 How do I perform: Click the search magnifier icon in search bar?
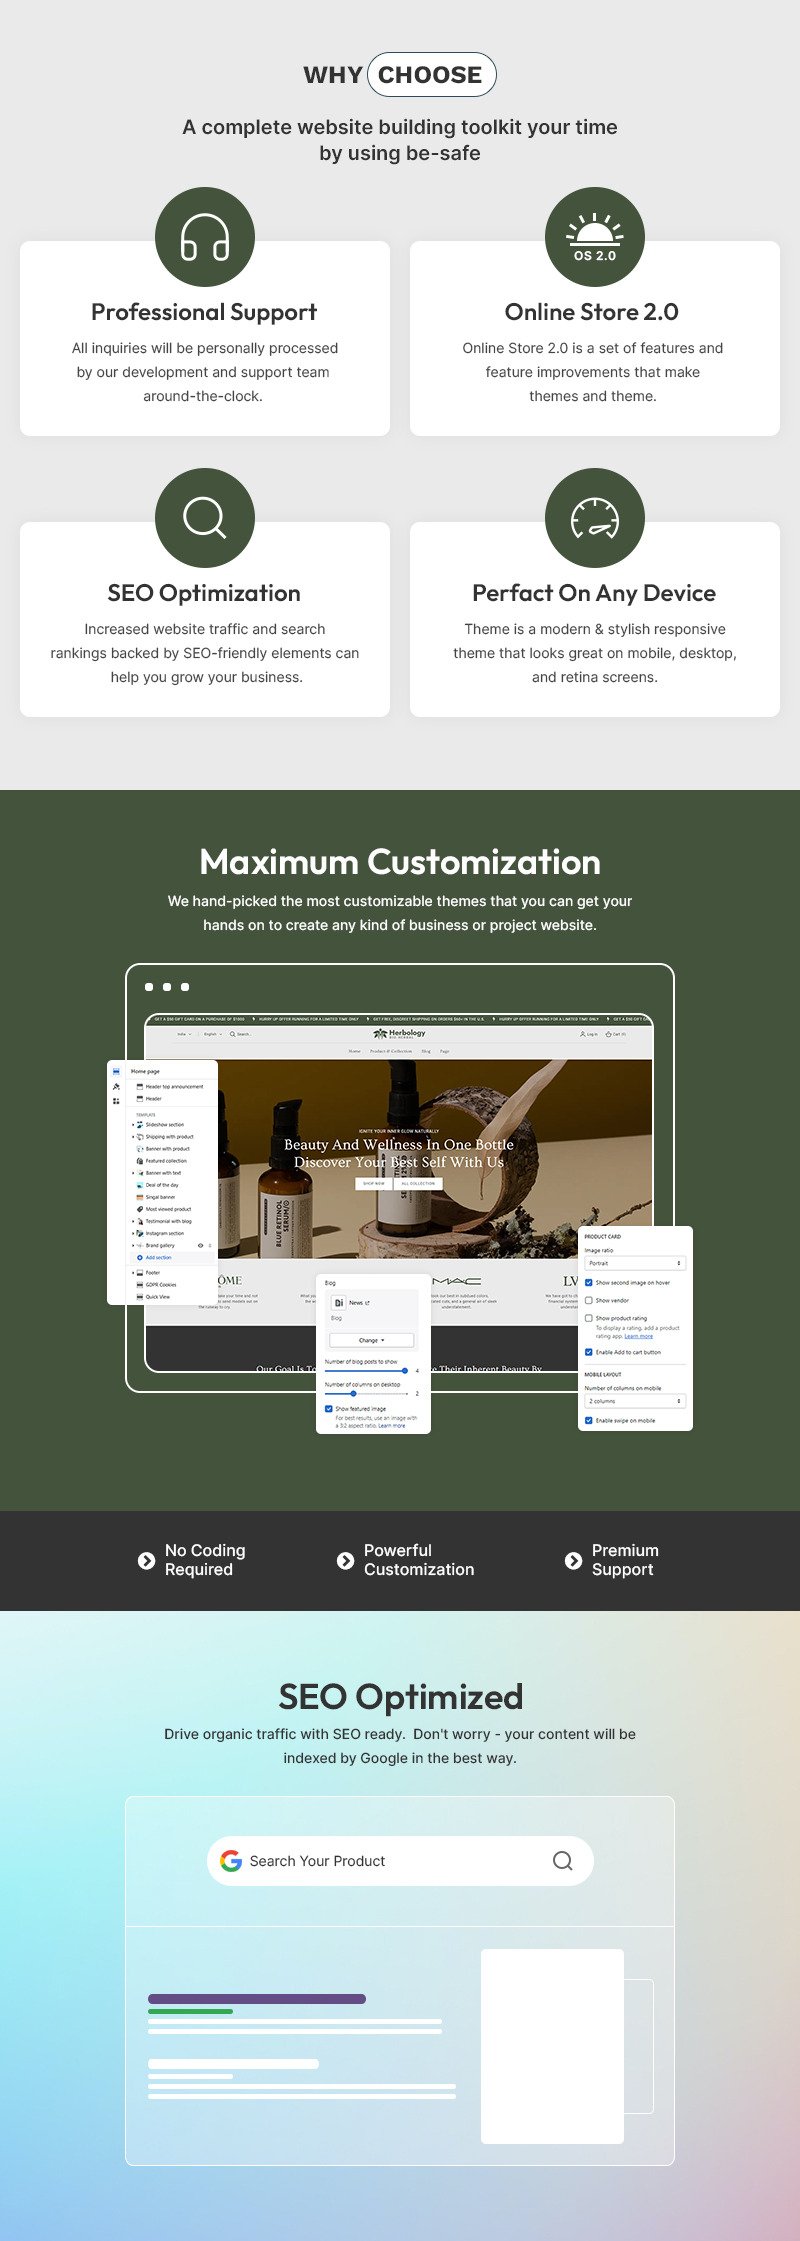562,1860
